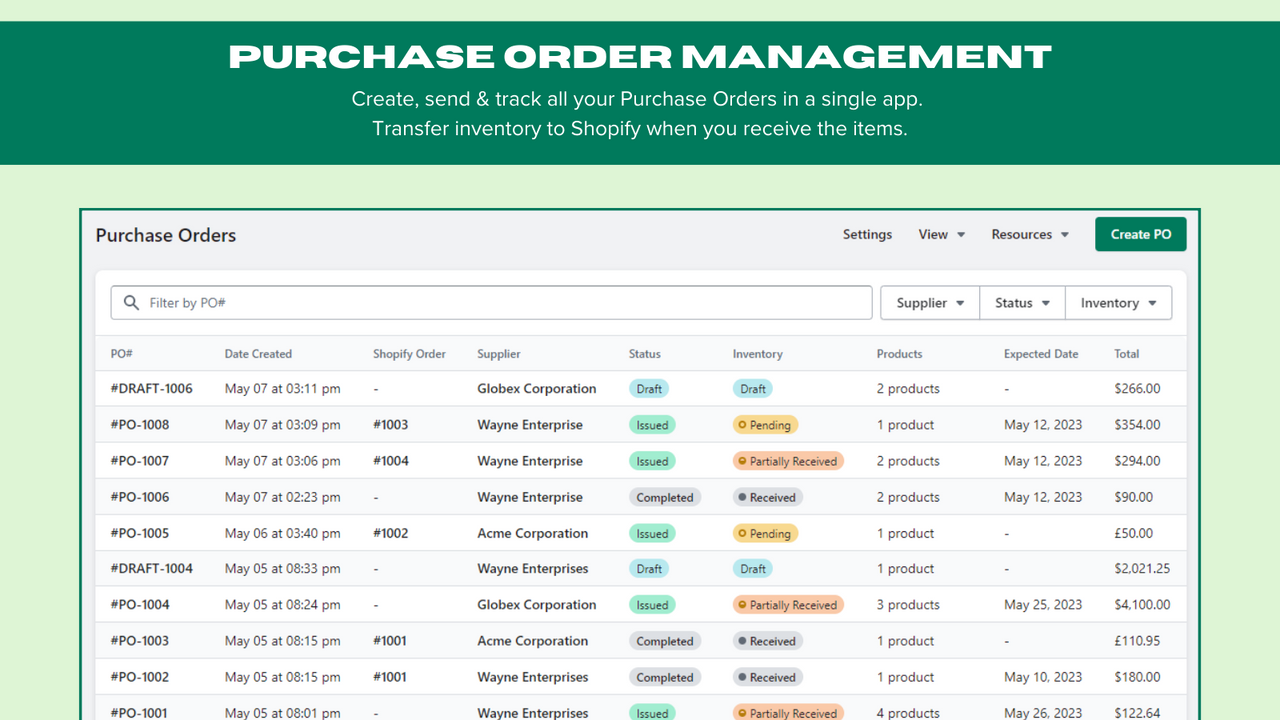Open the View menu
Image resolution: width=1280 pixels, height=720 pixels.
(x=941, y=234)
